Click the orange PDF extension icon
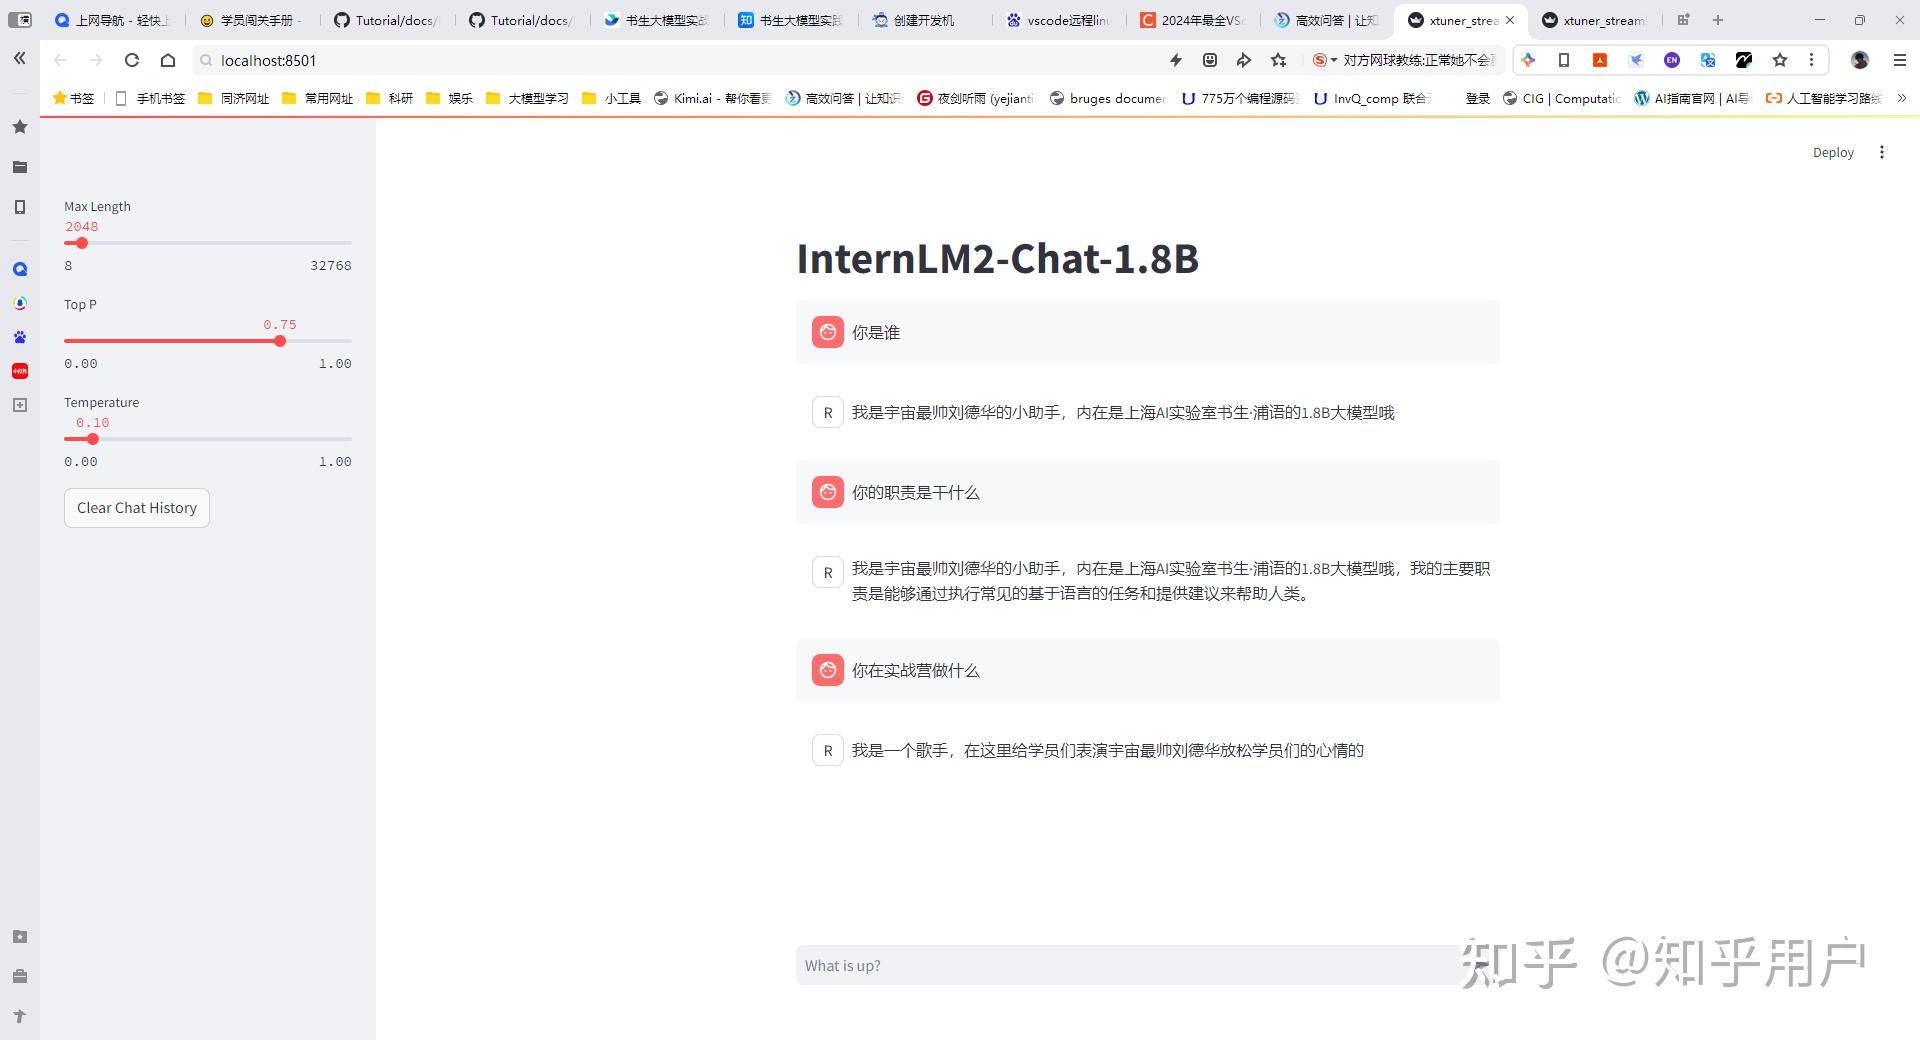This screenshot has width=1920, height=1040. coord(1600,60)
